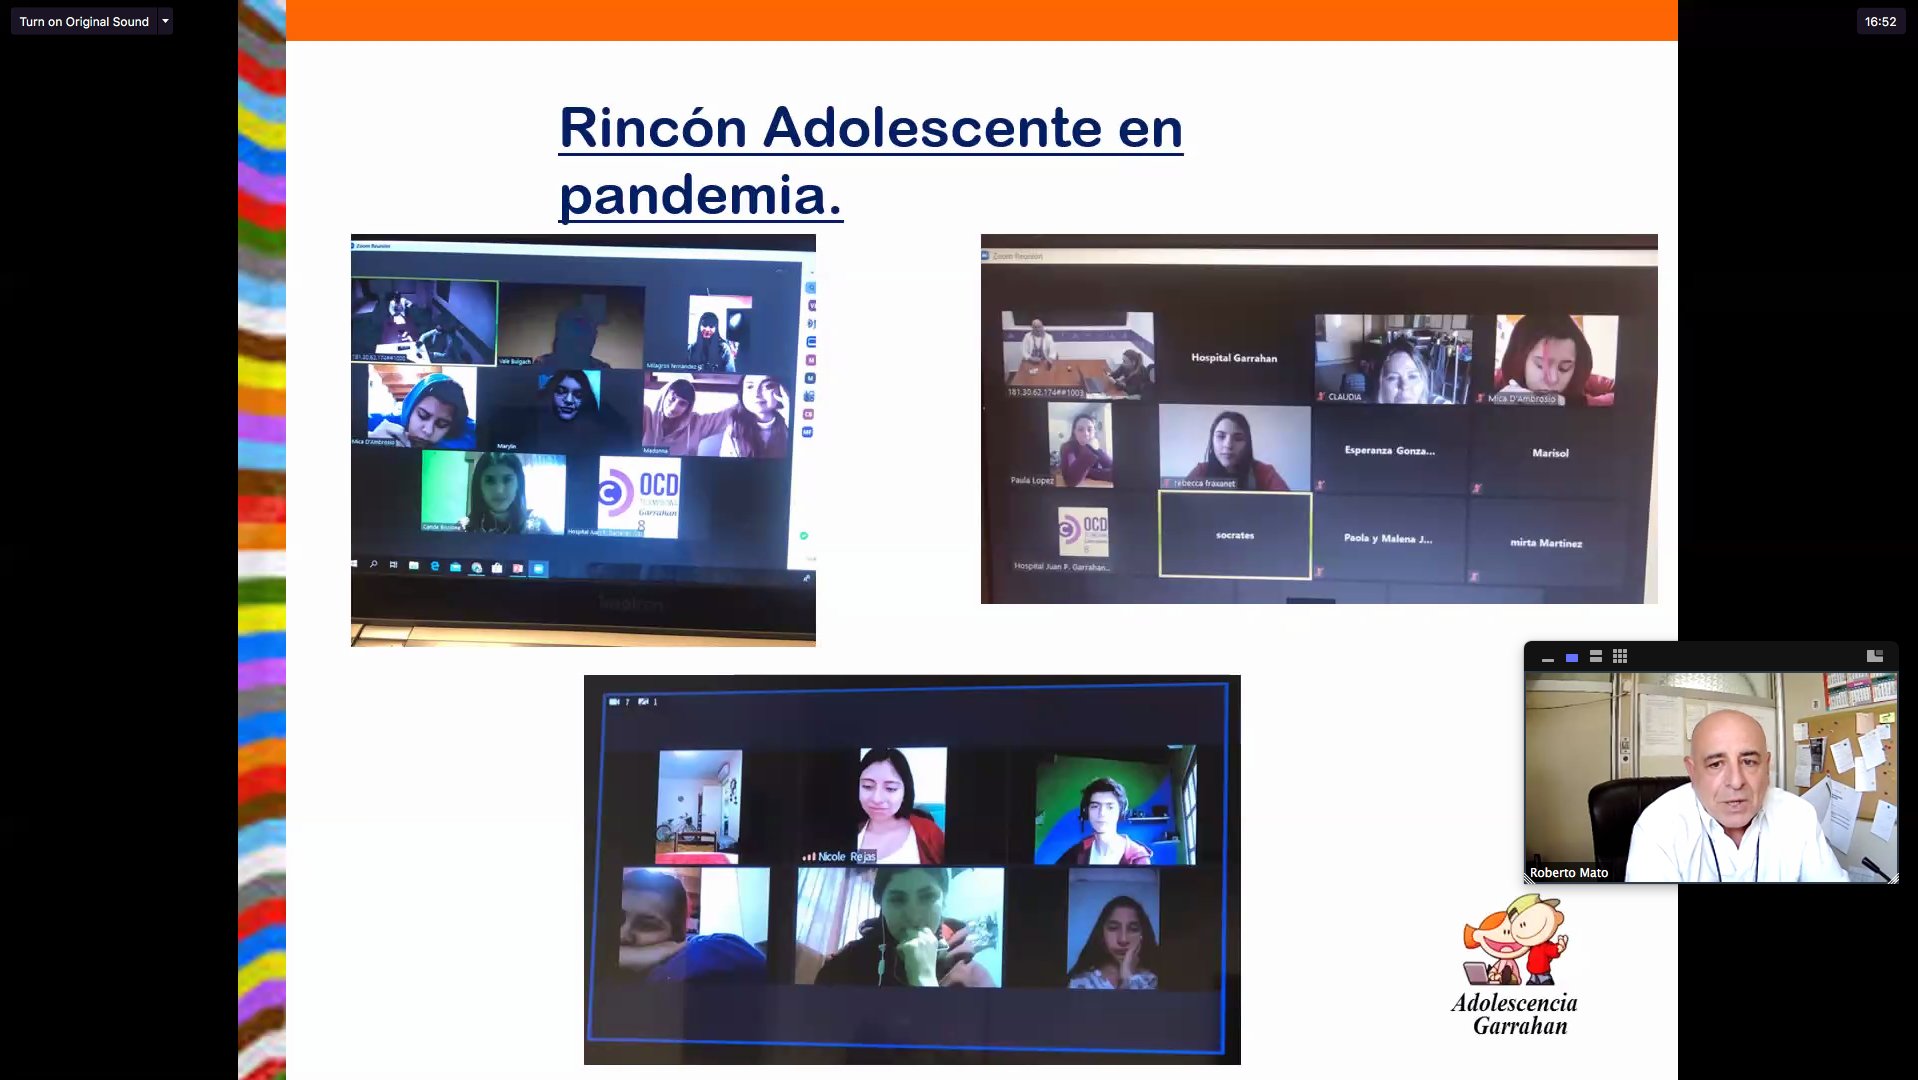Click the Nicole Rejas name label
The height and width of the screenshot is (1080, 1918).
point(847,857)
